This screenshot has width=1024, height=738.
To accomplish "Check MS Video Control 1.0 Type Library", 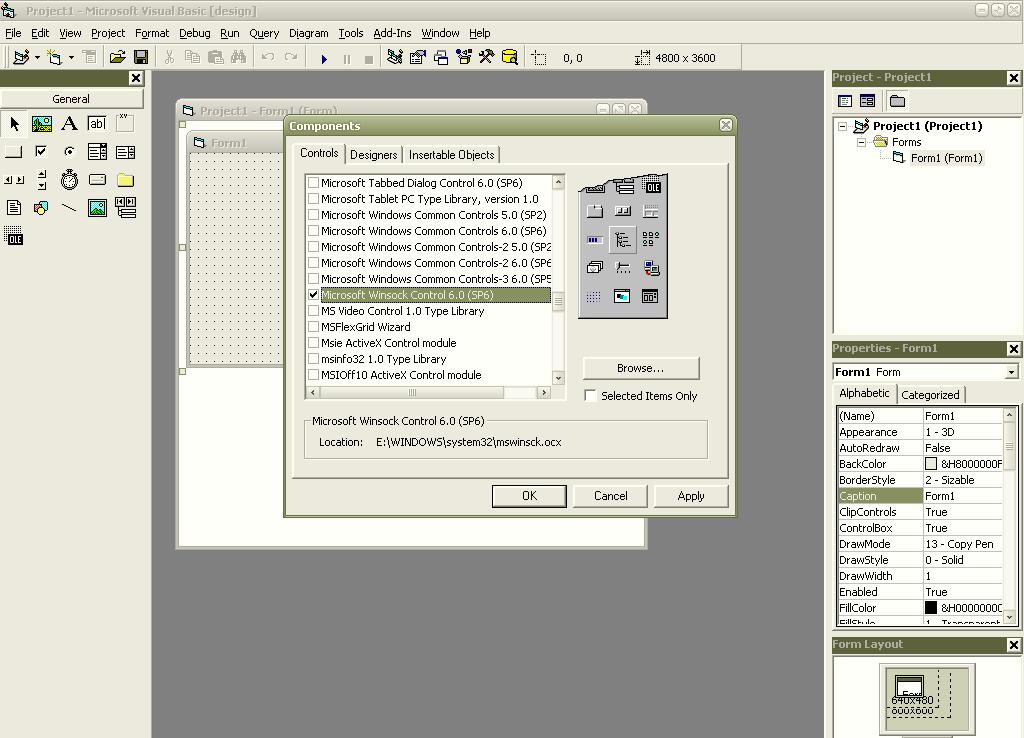I will [x=313, y=311].
